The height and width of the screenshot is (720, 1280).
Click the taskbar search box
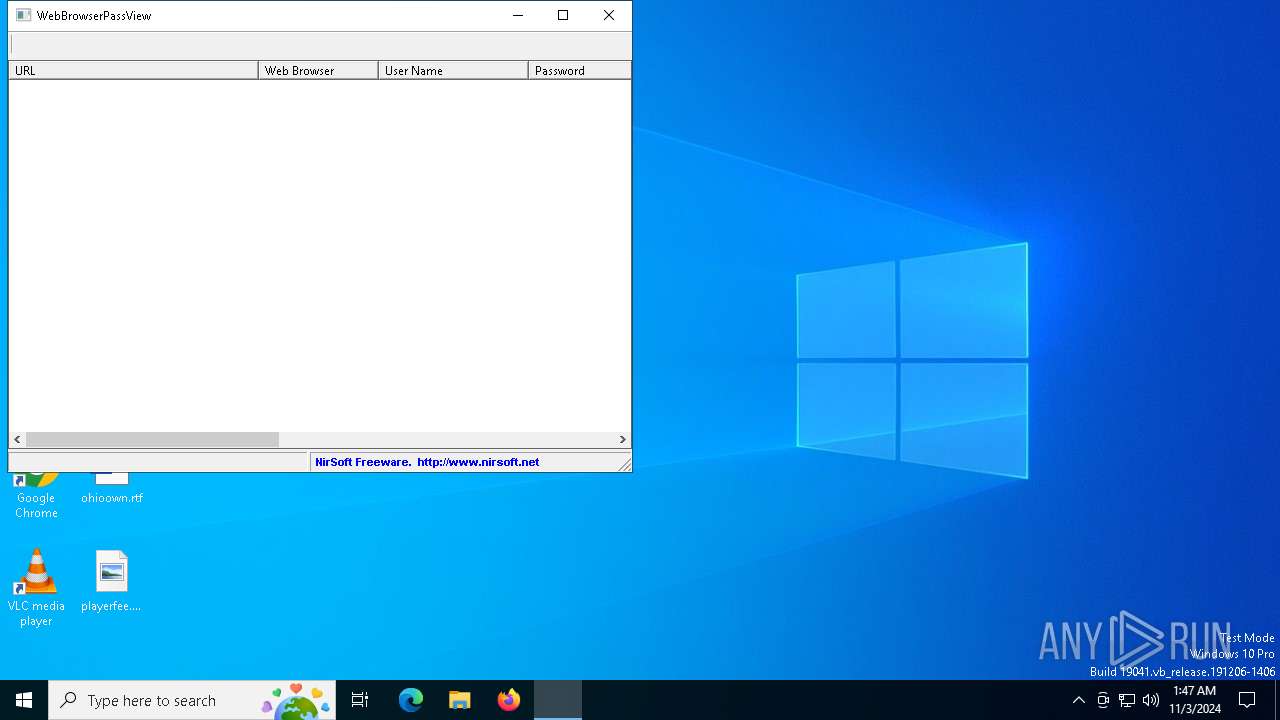(x=192, y=700)
